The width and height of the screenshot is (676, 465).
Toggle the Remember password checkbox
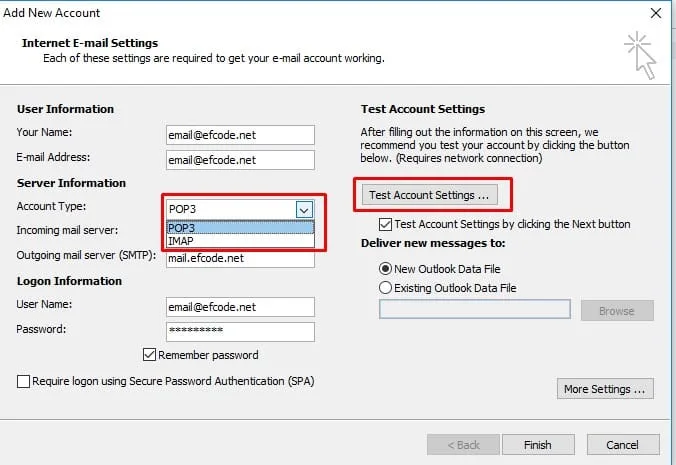click(x=150, y=355)
